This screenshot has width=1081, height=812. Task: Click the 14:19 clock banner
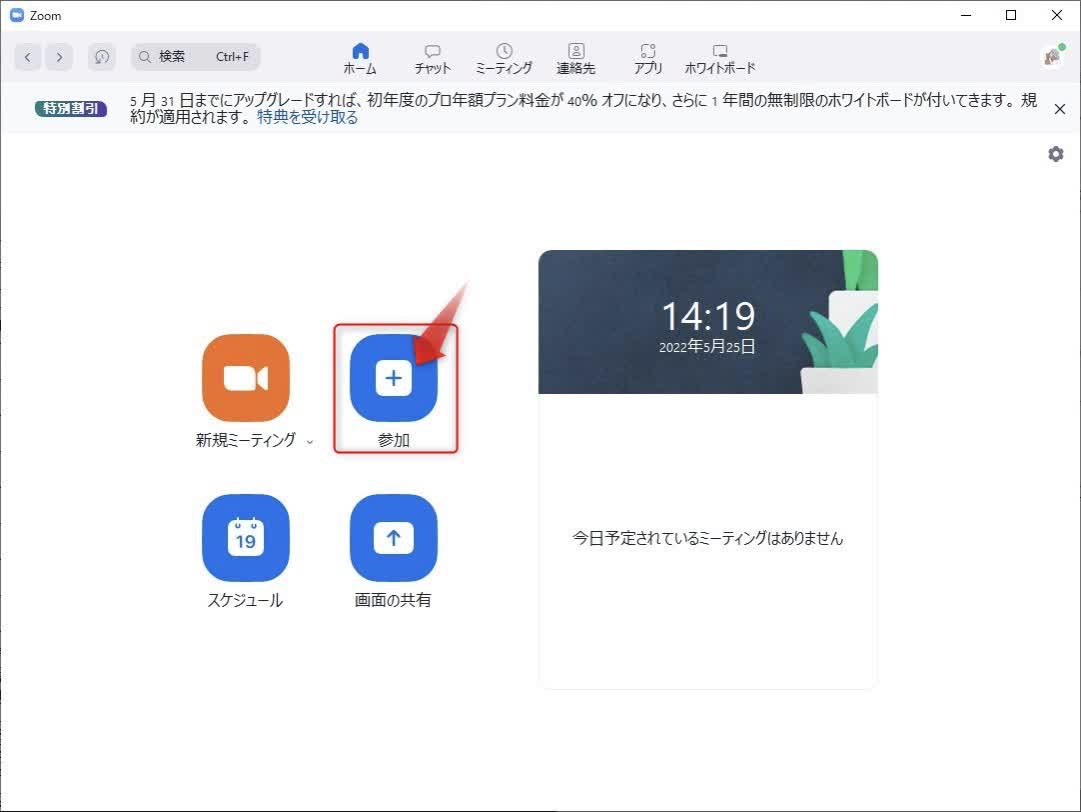point(708,322)
